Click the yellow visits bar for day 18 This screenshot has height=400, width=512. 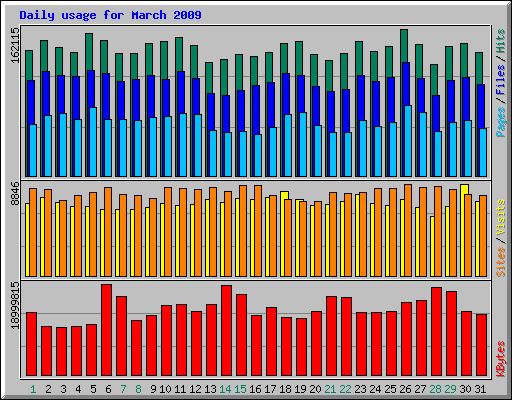click(283, 233)
